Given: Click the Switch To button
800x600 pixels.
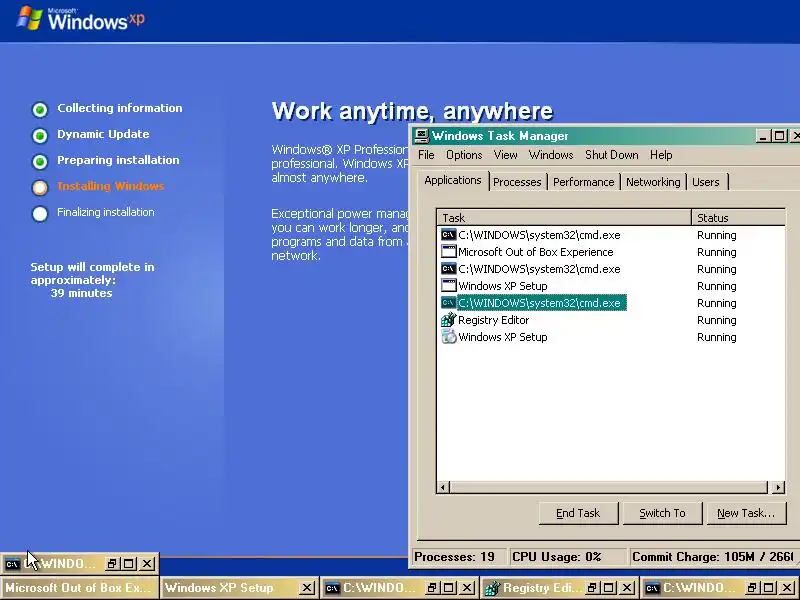Looking at the screenshot, I should coord(662,513).
